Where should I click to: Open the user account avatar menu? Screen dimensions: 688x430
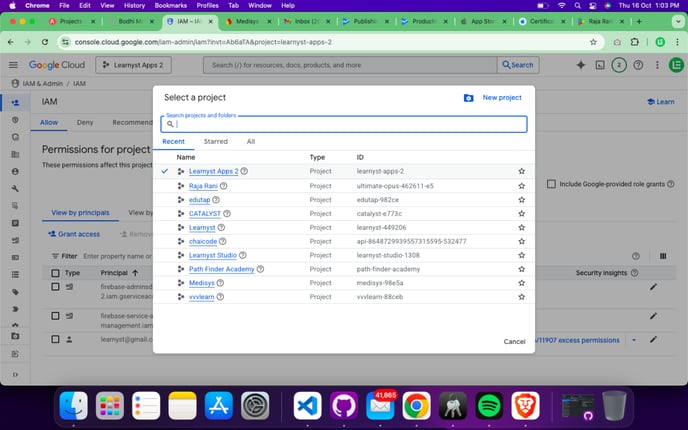675,65
